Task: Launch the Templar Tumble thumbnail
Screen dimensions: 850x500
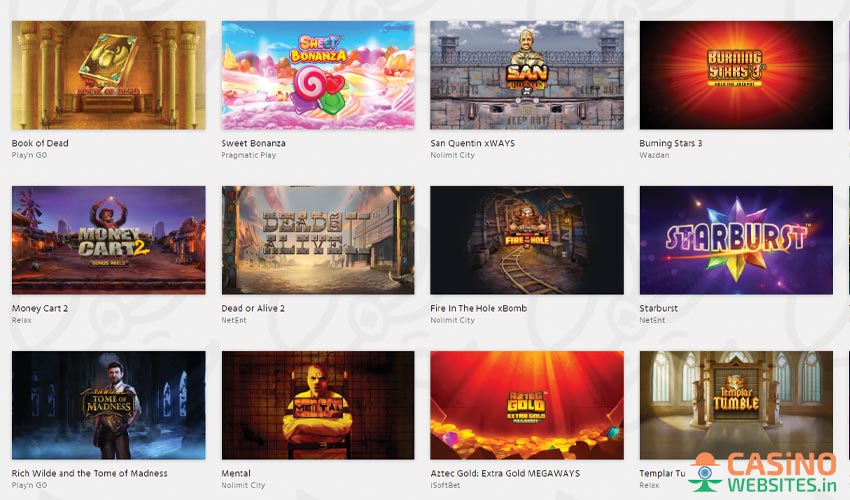Action: click(x=736, y=405)
